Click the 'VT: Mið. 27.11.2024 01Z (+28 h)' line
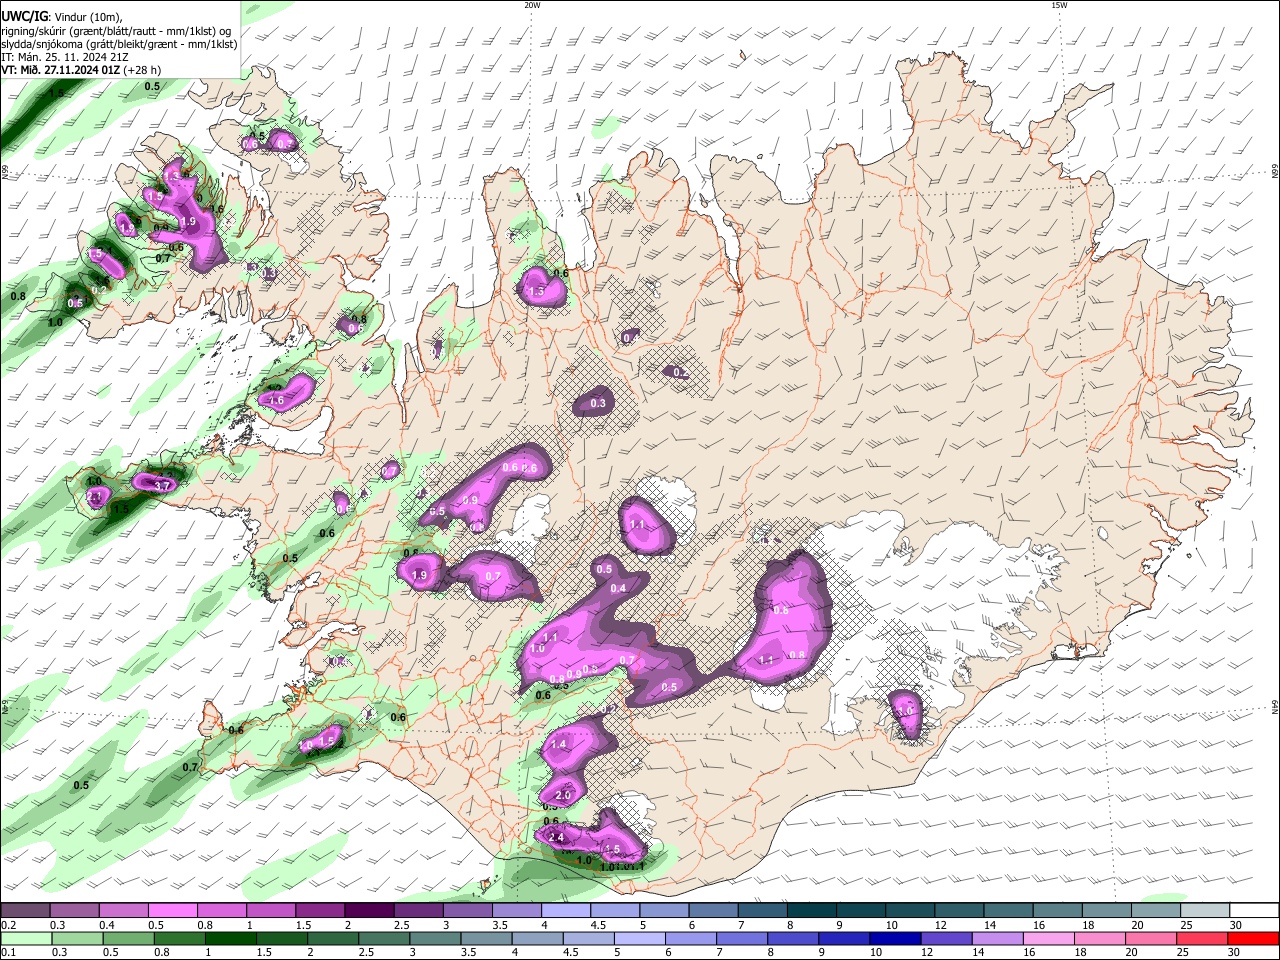The image size is (1280, 960). click(x=81, y=70)
